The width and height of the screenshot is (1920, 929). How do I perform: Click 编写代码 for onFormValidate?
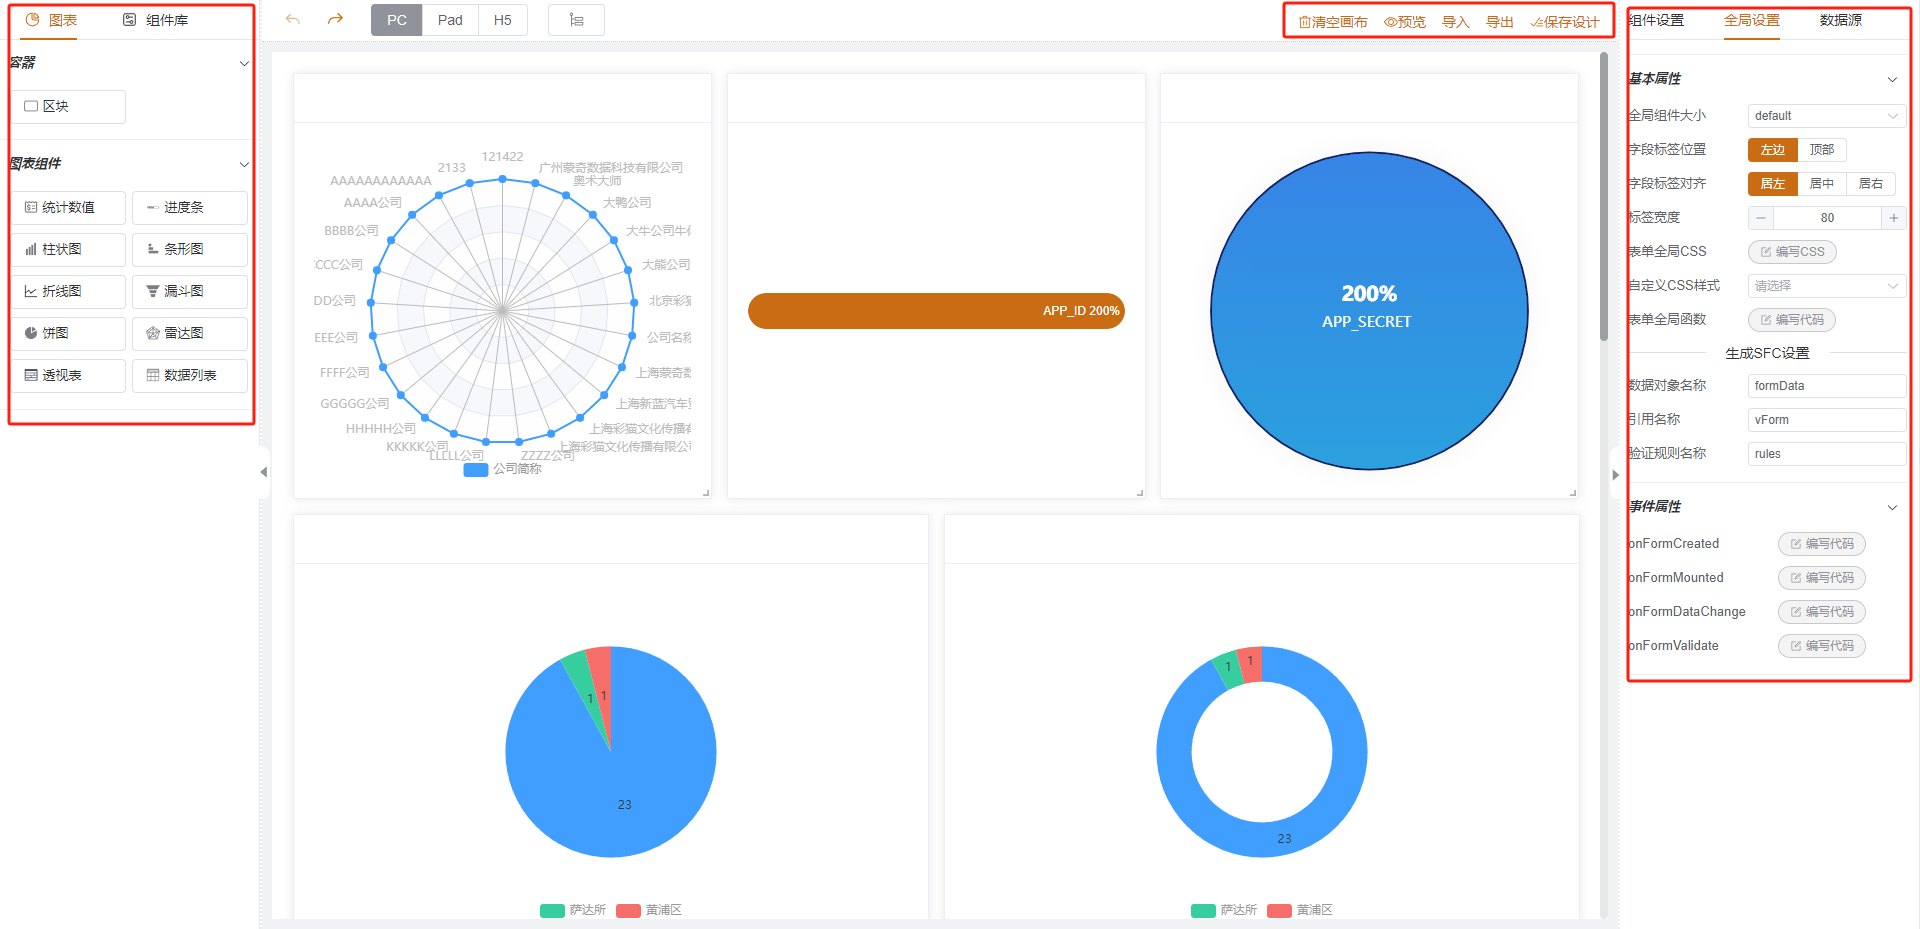[x=1822, y=646]
